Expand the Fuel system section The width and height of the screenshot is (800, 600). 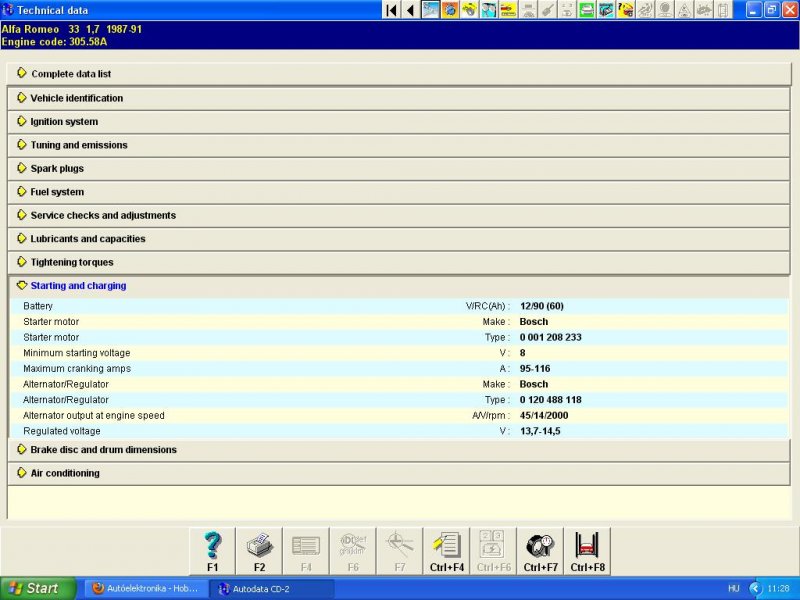(399, 192)
